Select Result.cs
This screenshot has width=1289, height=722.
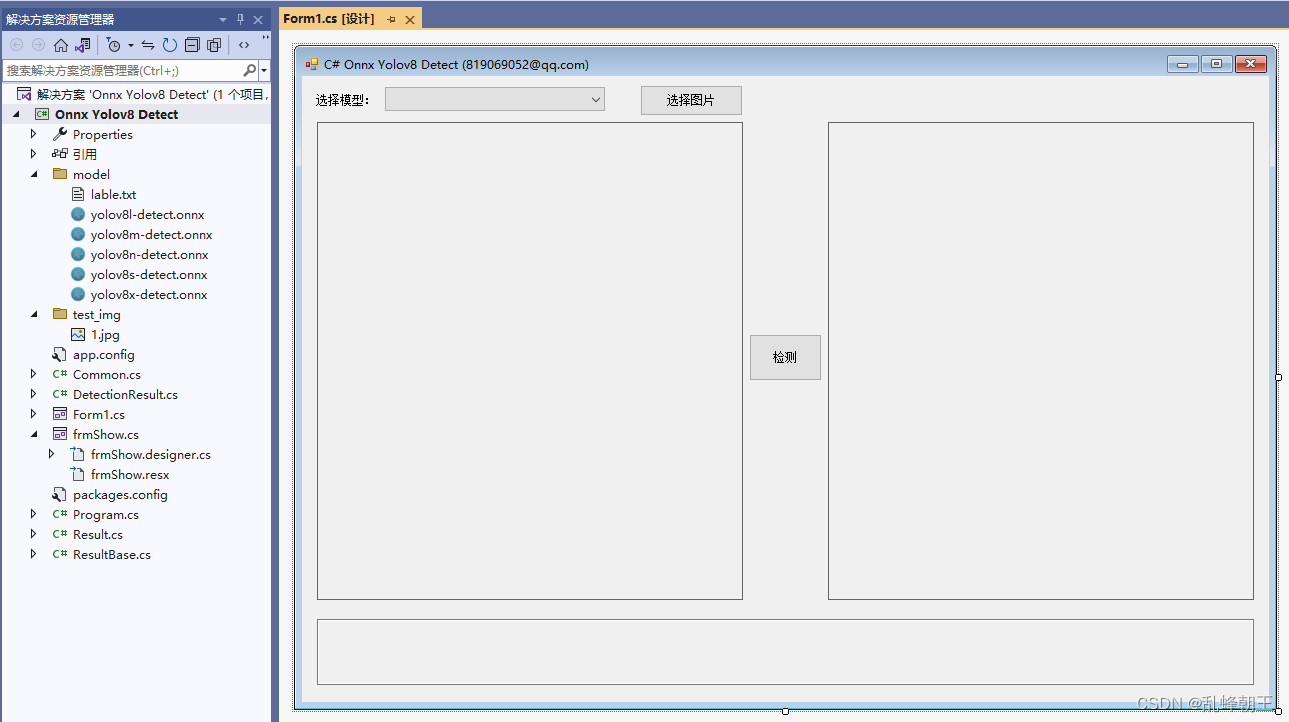pos(98,534)
